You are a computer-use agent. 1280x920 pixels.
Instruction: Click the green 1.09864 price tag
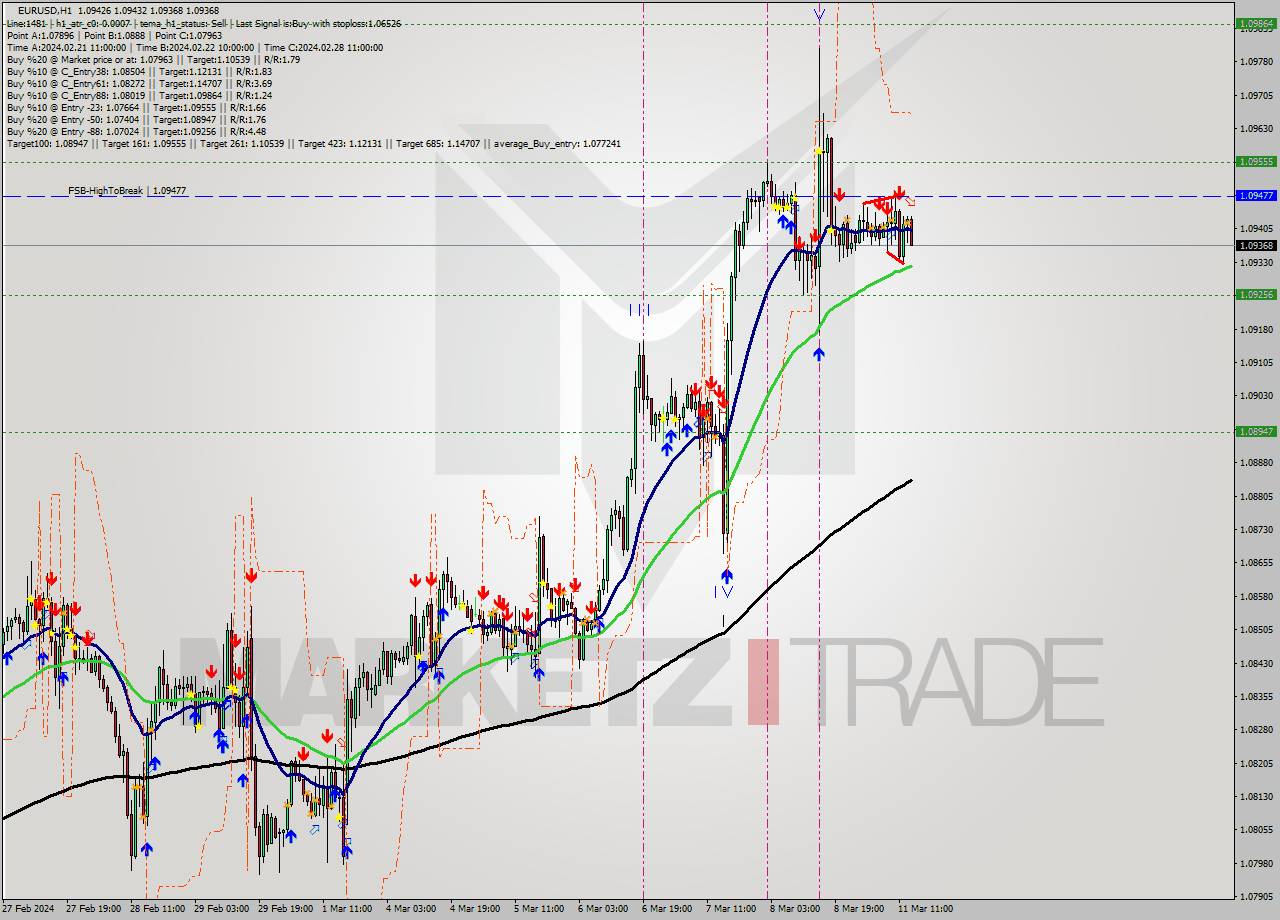[x=1255, y=23]
